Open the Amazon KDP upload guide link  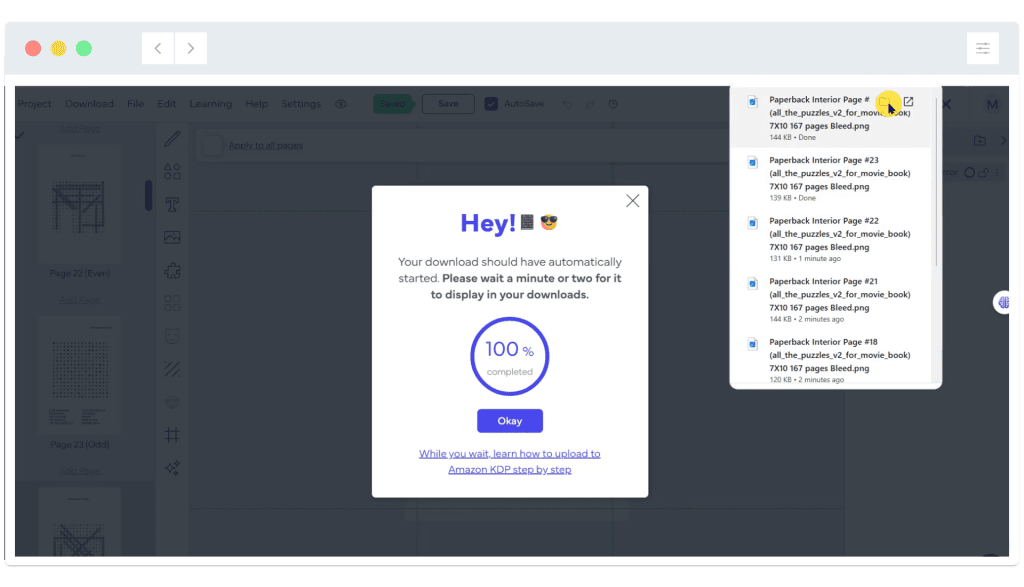click(509, 461)
